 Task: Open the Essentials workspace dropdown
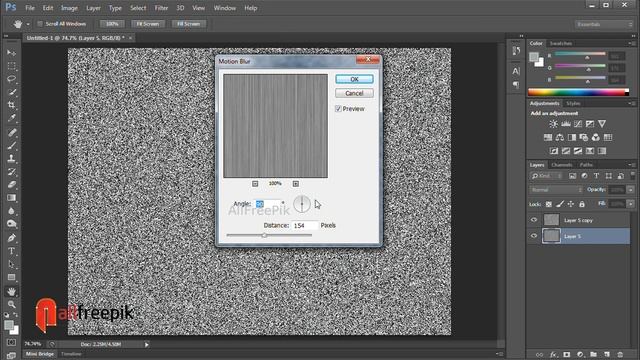[x=604, y=24]
